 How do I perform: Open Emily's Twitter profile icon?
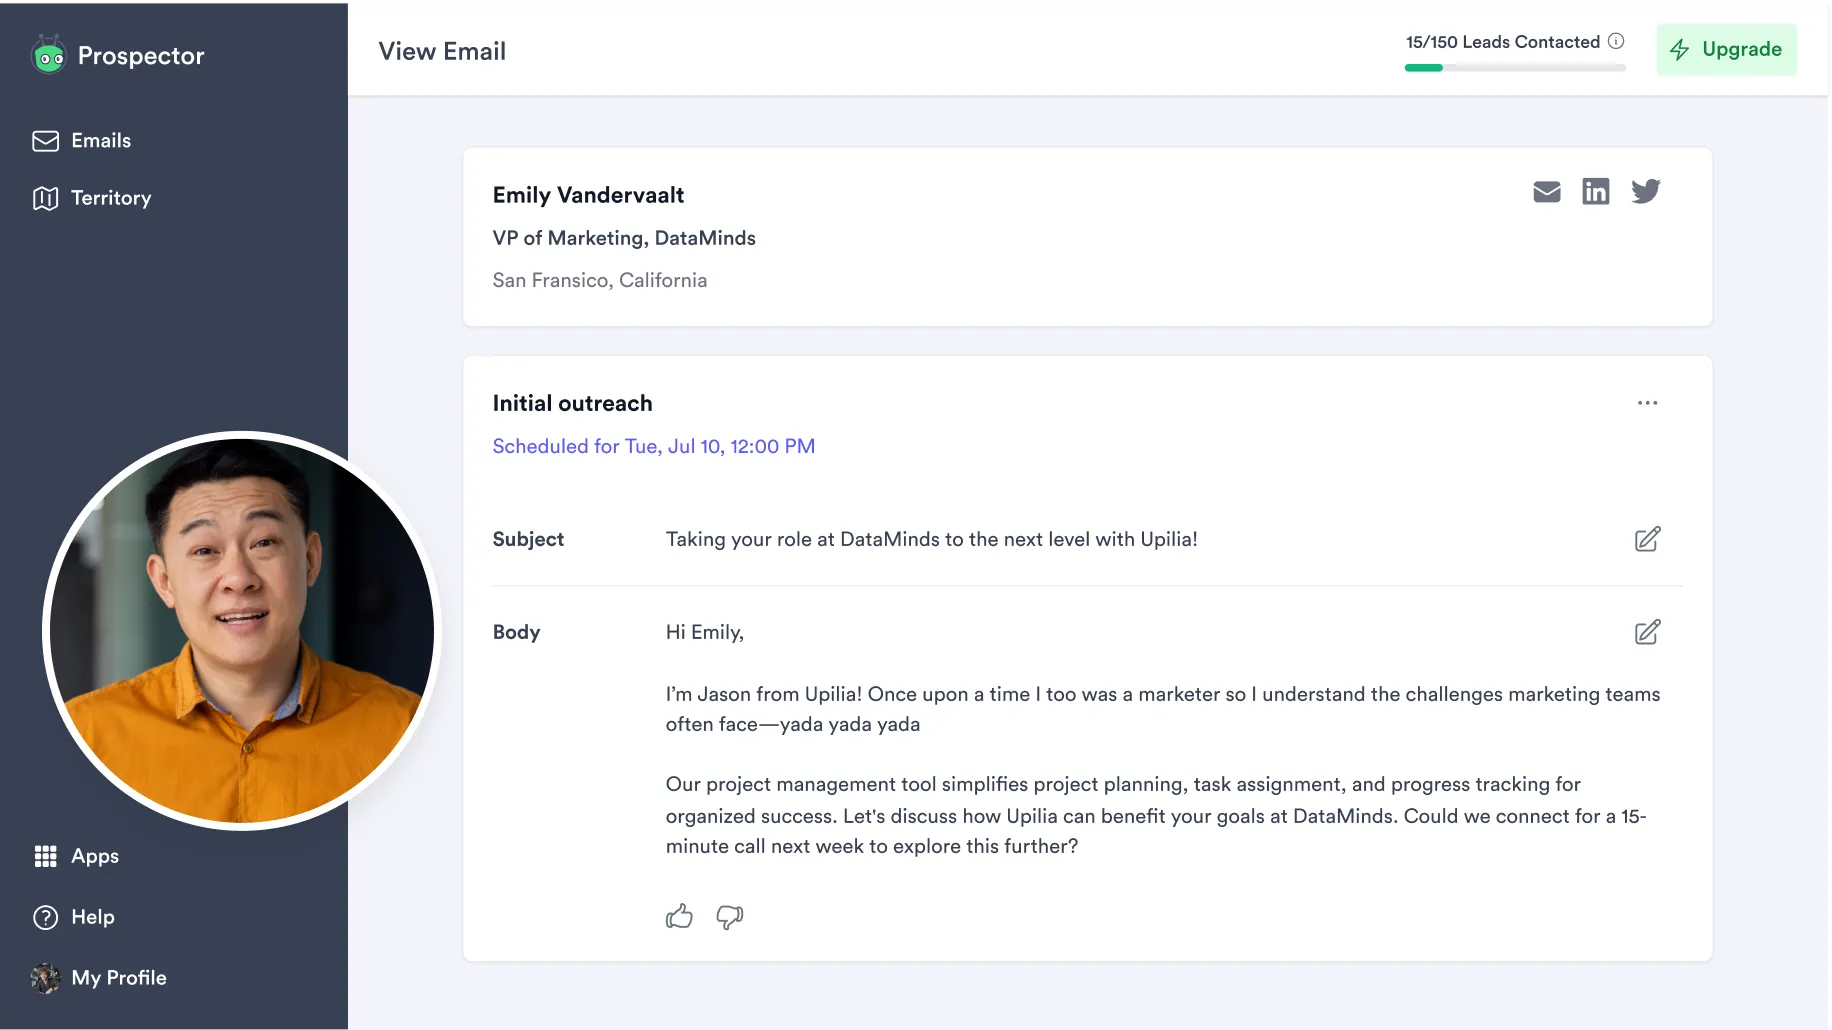[1645, 191]
